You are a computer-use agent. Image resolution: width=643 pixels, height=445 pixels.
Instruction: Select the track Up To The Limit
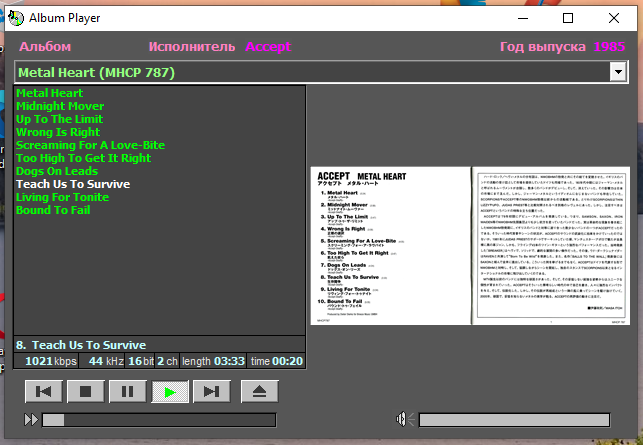click(59, 119)
